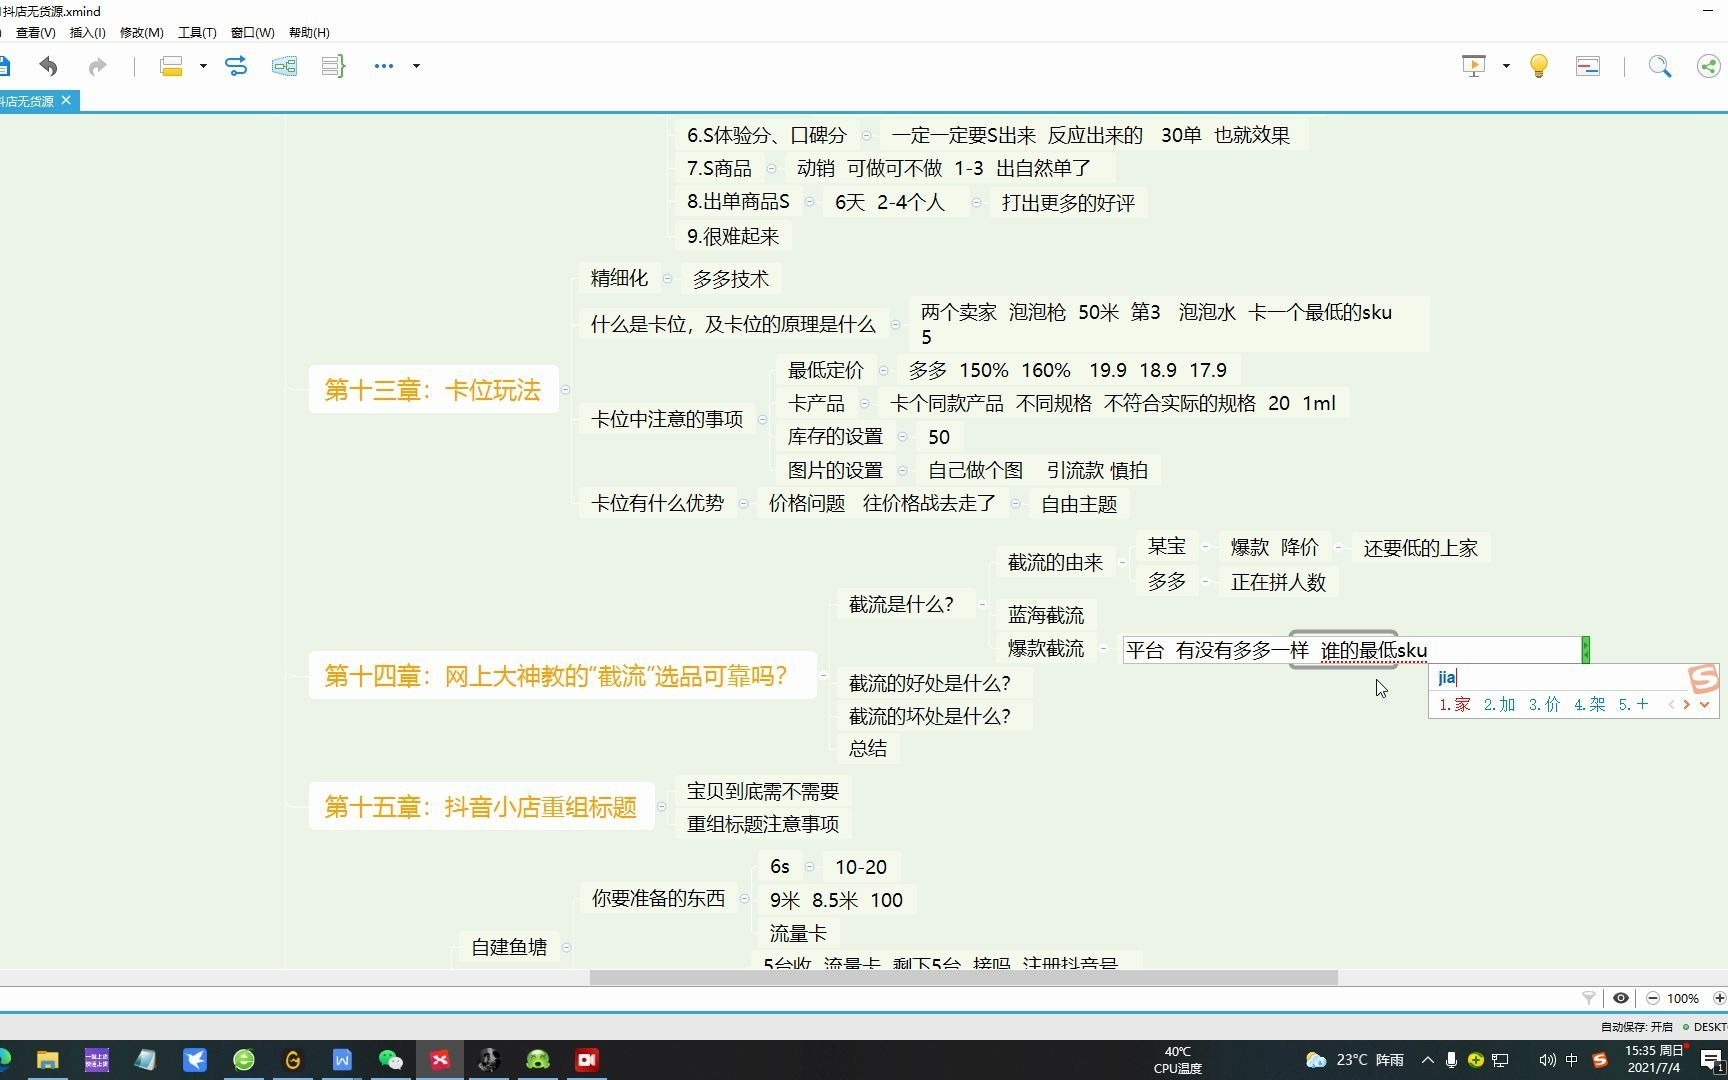1728x1080 pixels.
Task: Click the Summary bracket tool icon
Action: pos(333,66)
